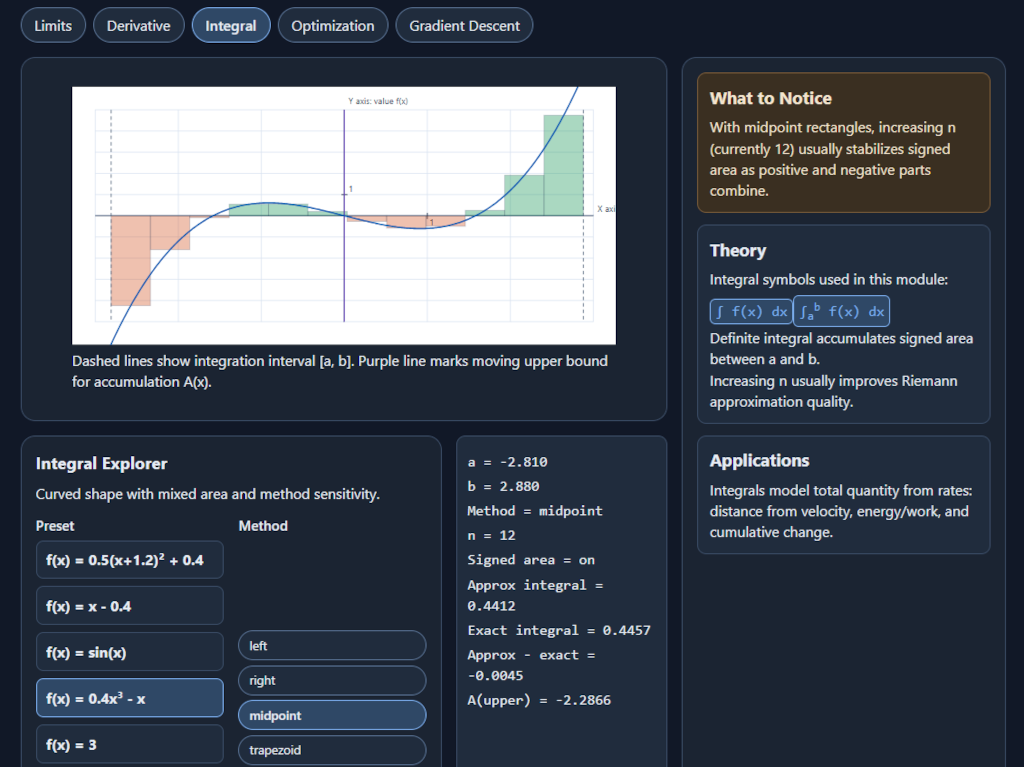Click the 'b = 2.880' readout
The width and height of the screenshot is (1024, 767).
pyautogui.click(x=504, y=486)
